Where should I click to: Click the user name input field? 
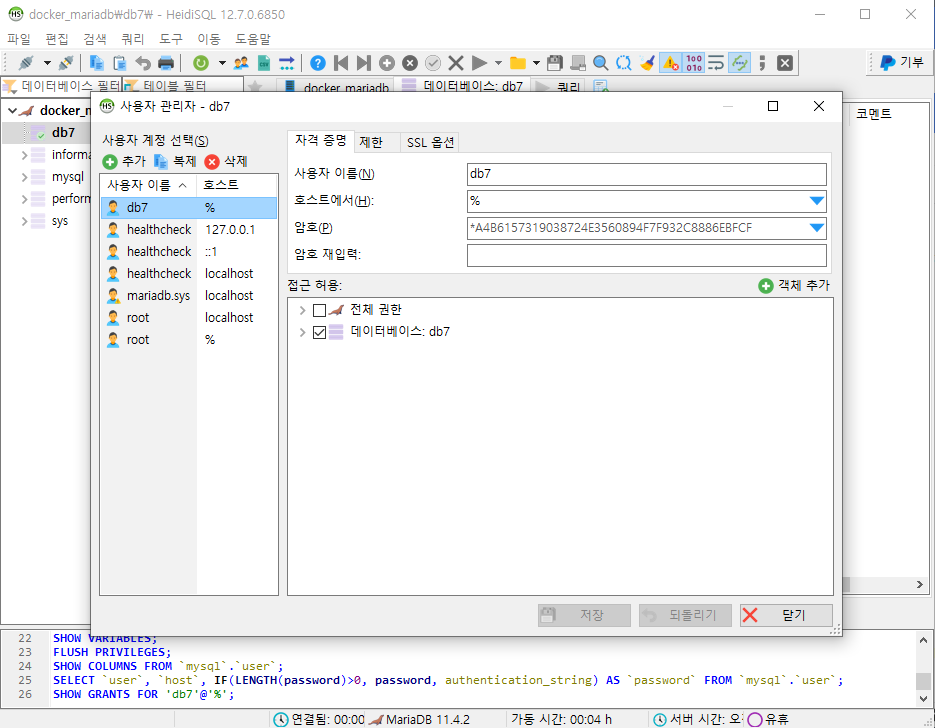pos(646,174)
